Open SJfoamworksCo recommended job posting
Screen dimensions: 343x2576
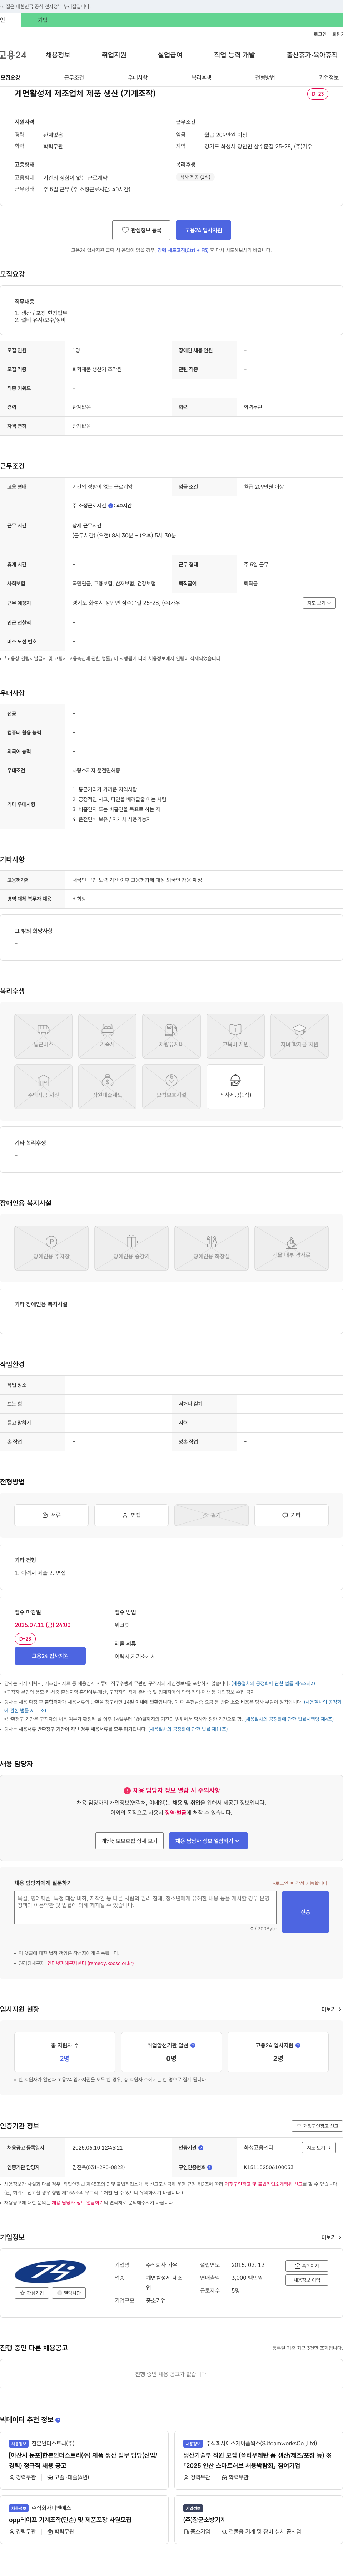pyautogui.click(x=258, y=2460)
